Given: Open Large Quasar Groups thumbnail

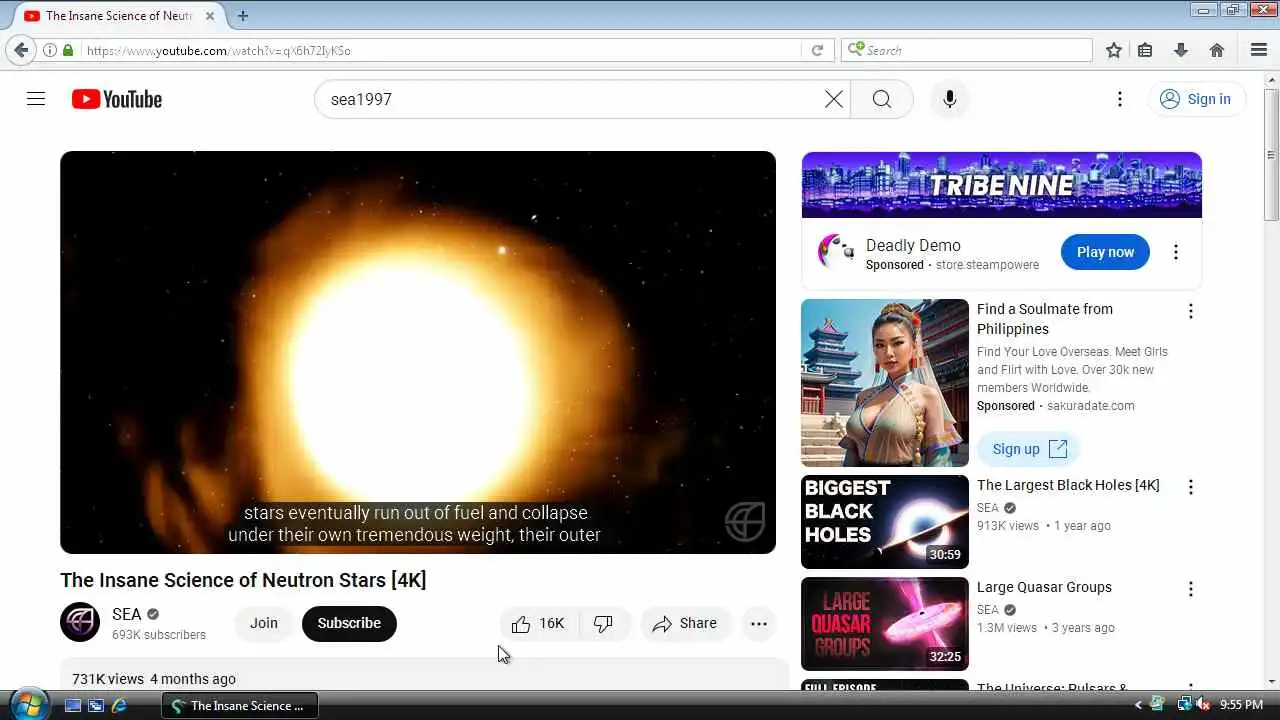Looking at the screenshot, I should (885, 624).
